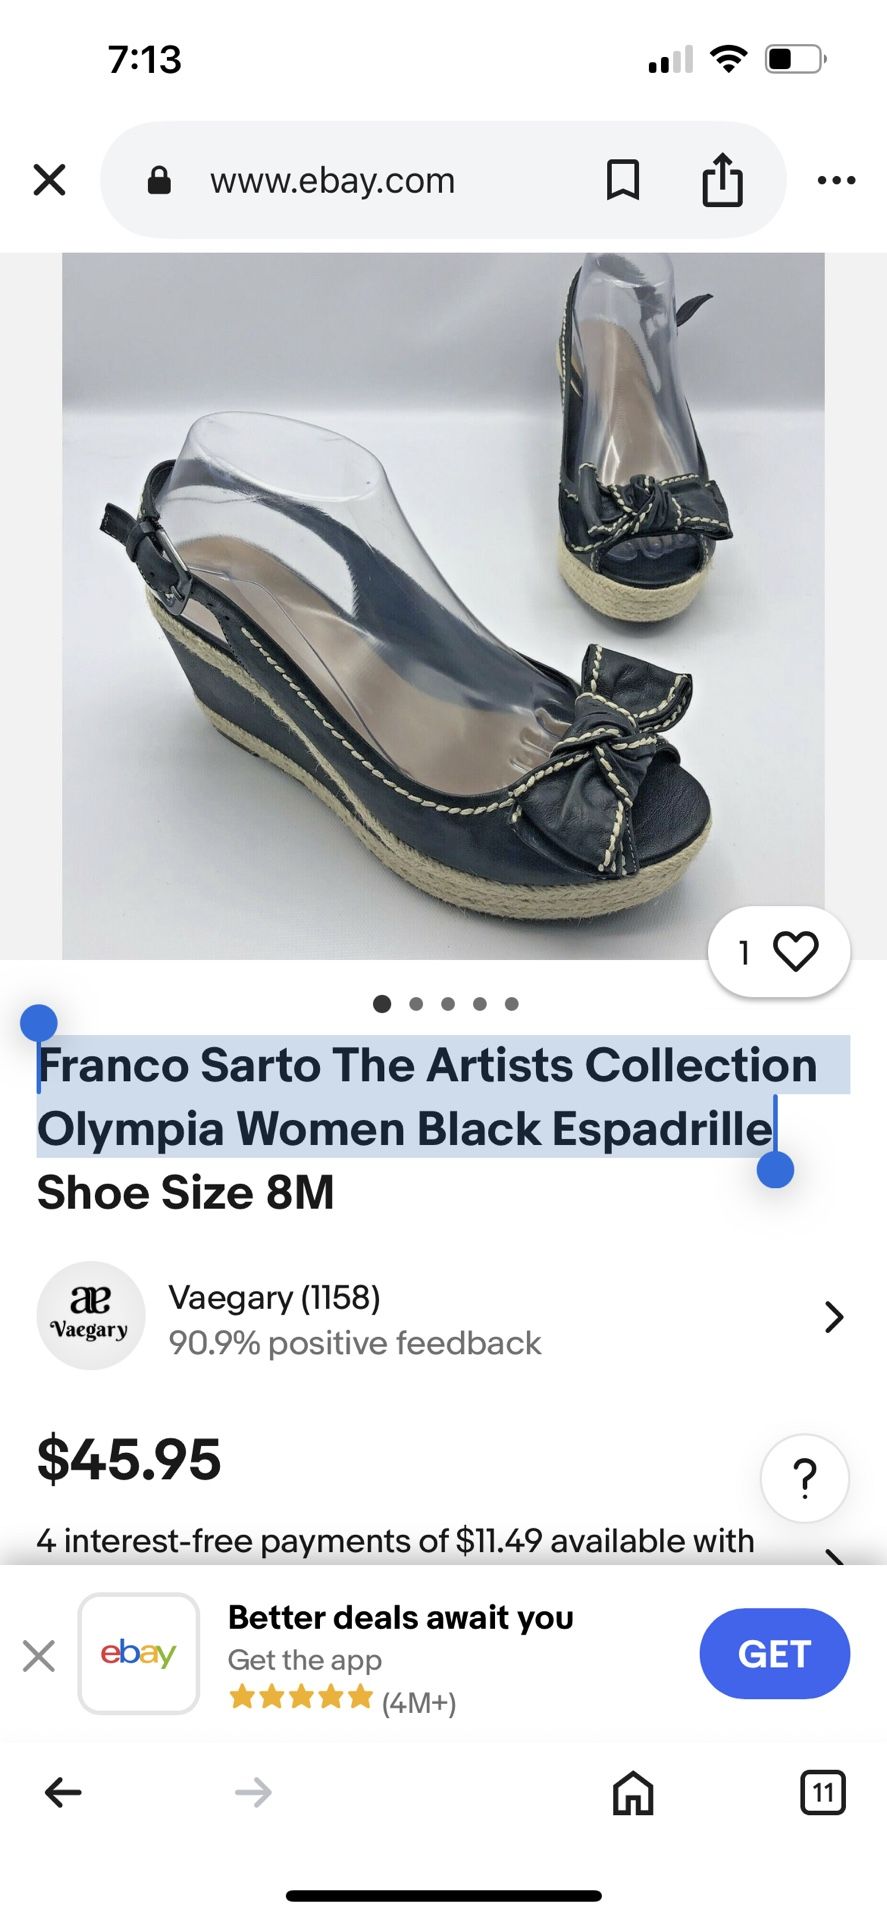Close the in-app browser with X
Image resolution: width=887 pixels, height=1920 pixels.
(x=49, y=180)
